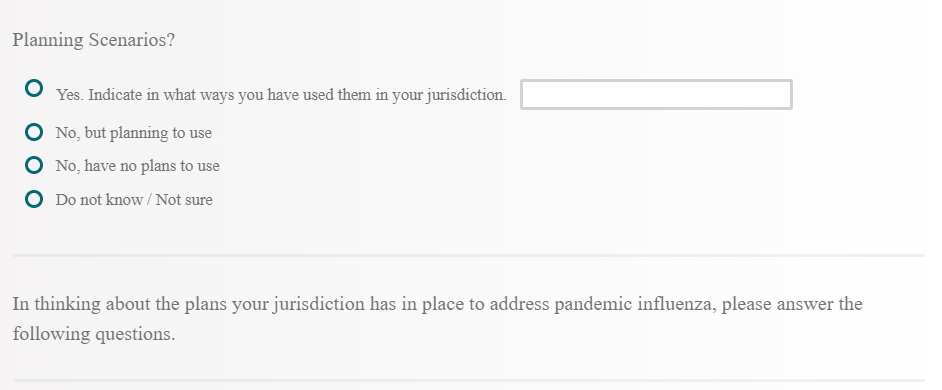
Task: Click the "No, but planning to use" label text
Action: click(x=133, y=133)
